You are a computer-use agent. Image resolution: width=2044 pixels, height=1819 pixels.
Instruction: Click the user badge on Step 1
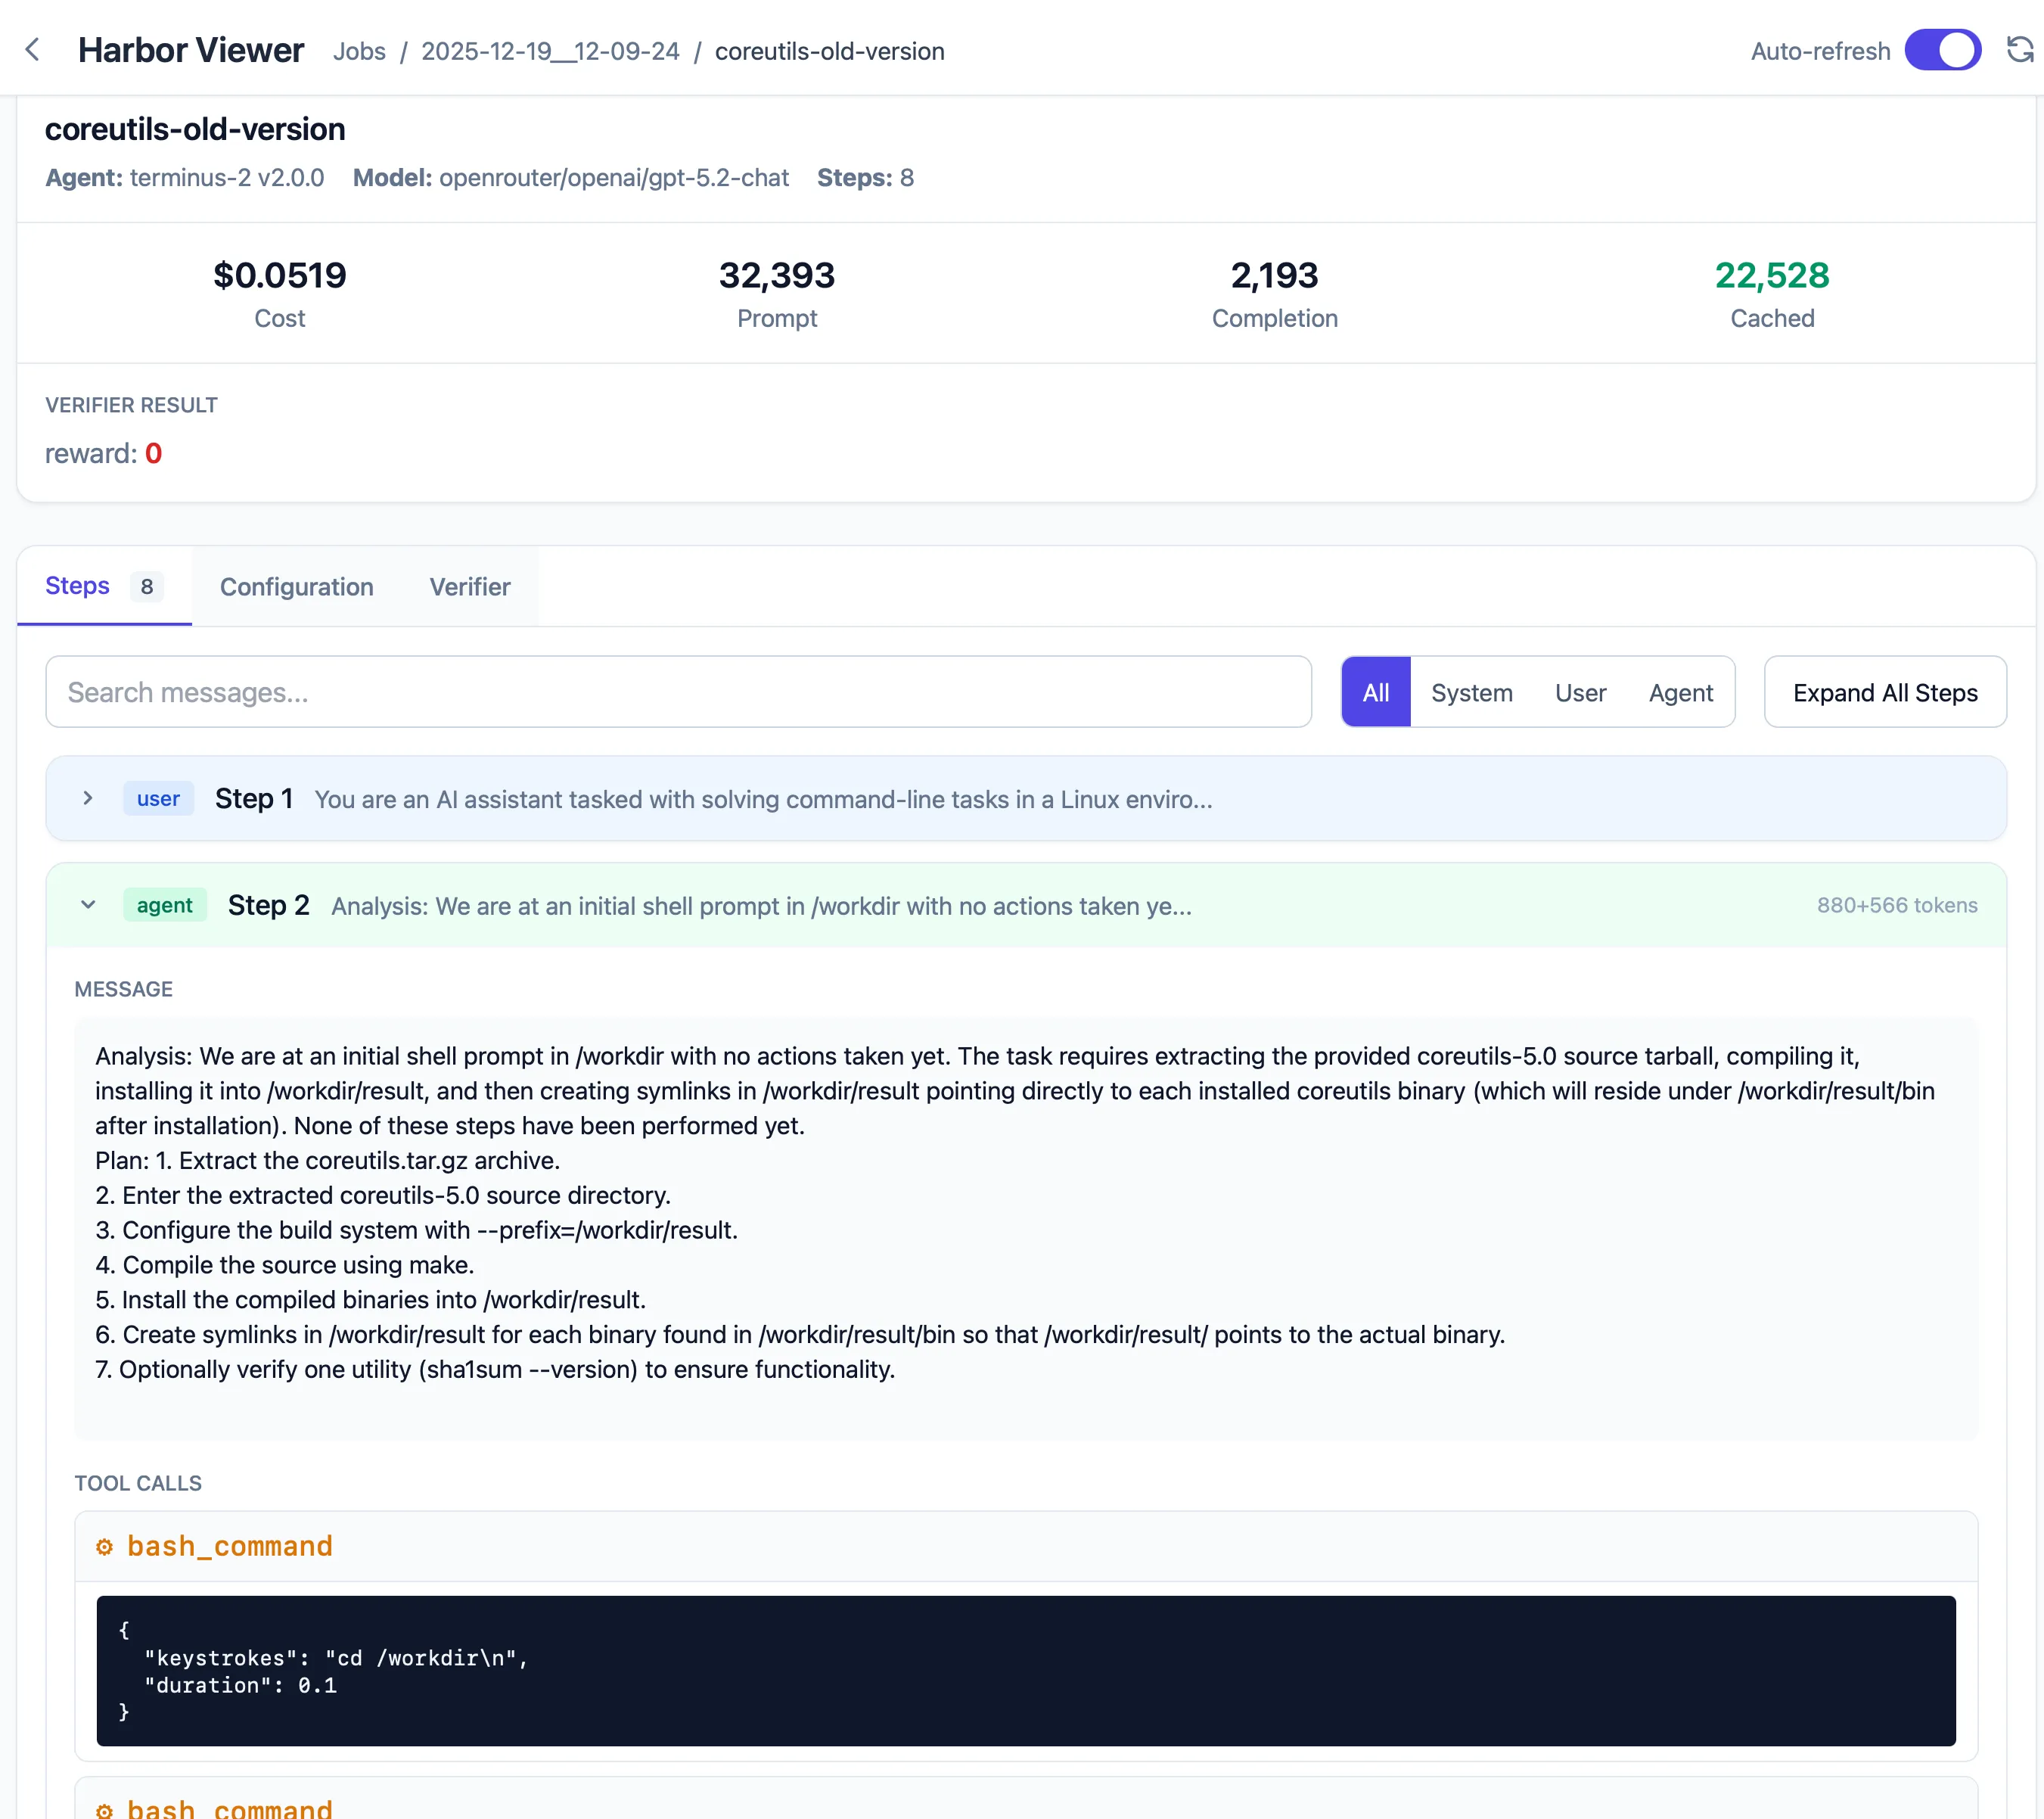tap(158, 799)
